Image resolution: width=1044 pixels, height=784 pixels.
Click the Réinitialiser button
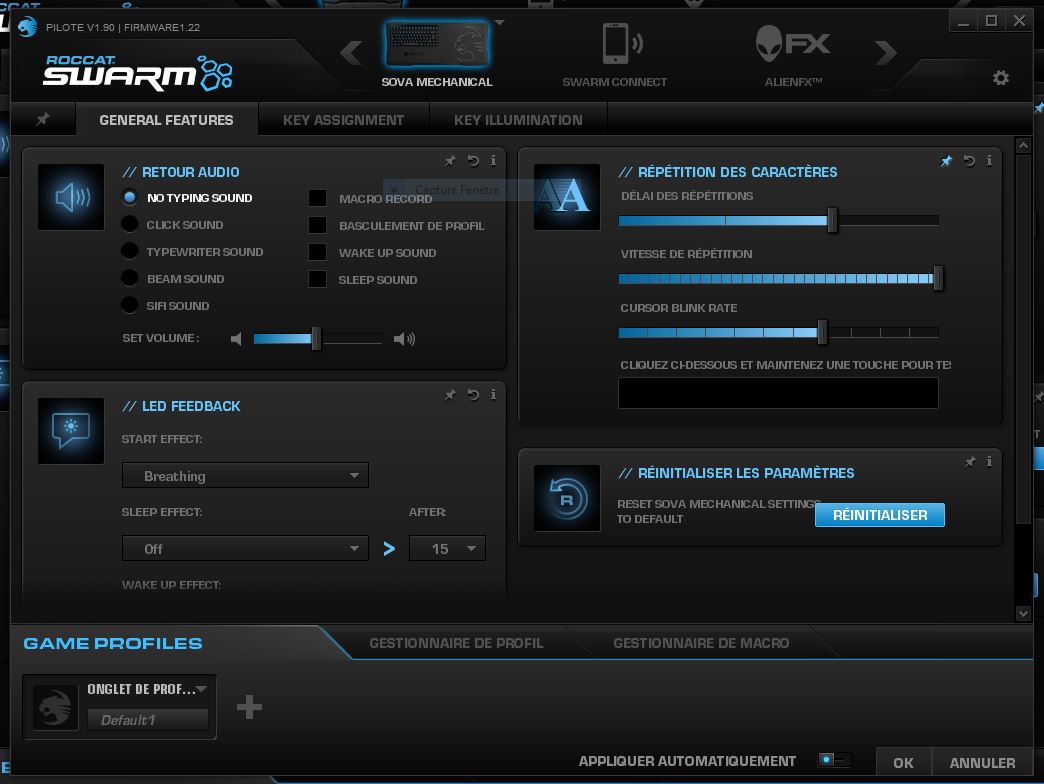coord(879,514)
